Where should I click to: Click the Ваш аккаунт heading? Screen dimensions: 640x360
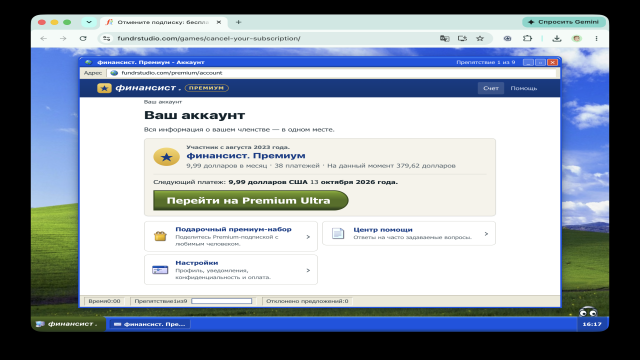(194, 115)
